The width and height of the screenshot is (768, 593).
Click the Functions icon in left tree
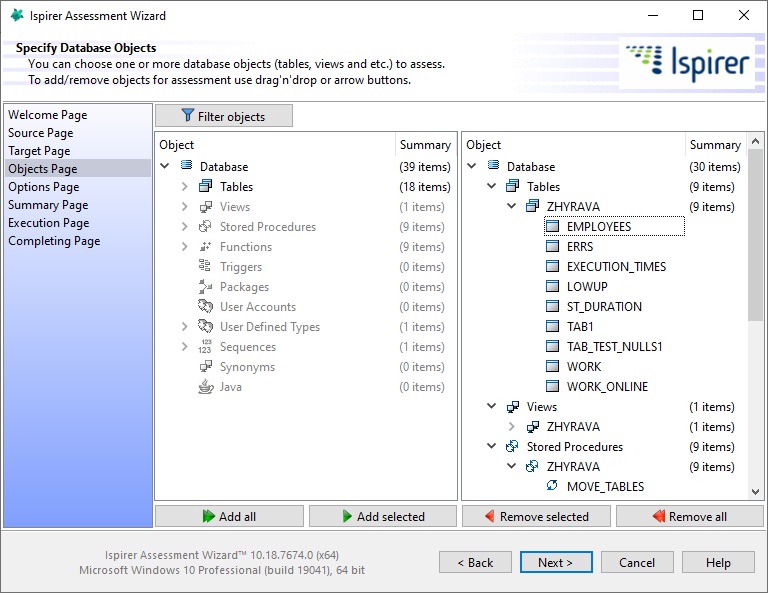[205, 246]
